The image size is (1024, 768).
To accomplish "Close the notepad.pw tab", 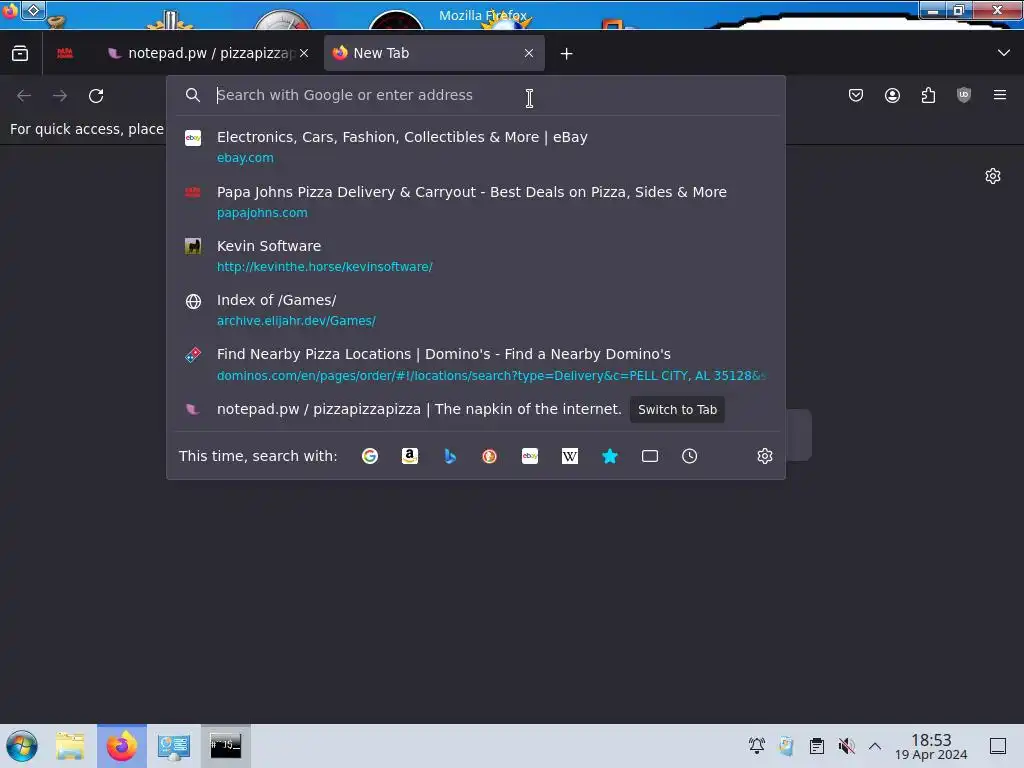I will click(x=304, y=54).
